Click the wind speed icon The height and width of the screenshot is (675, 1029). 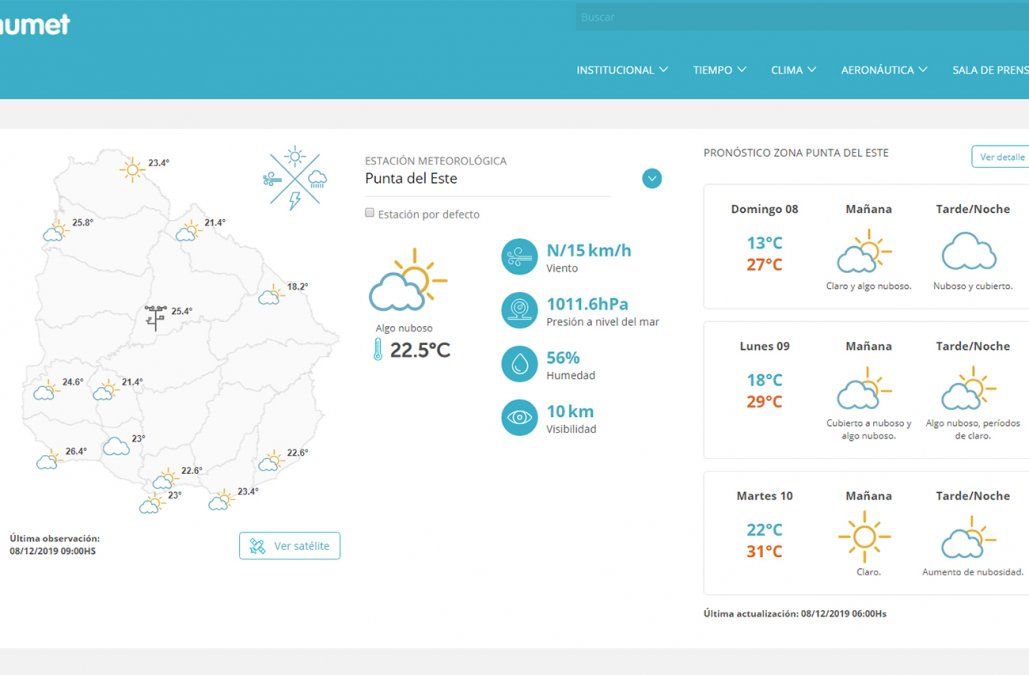tap(519, 257)
